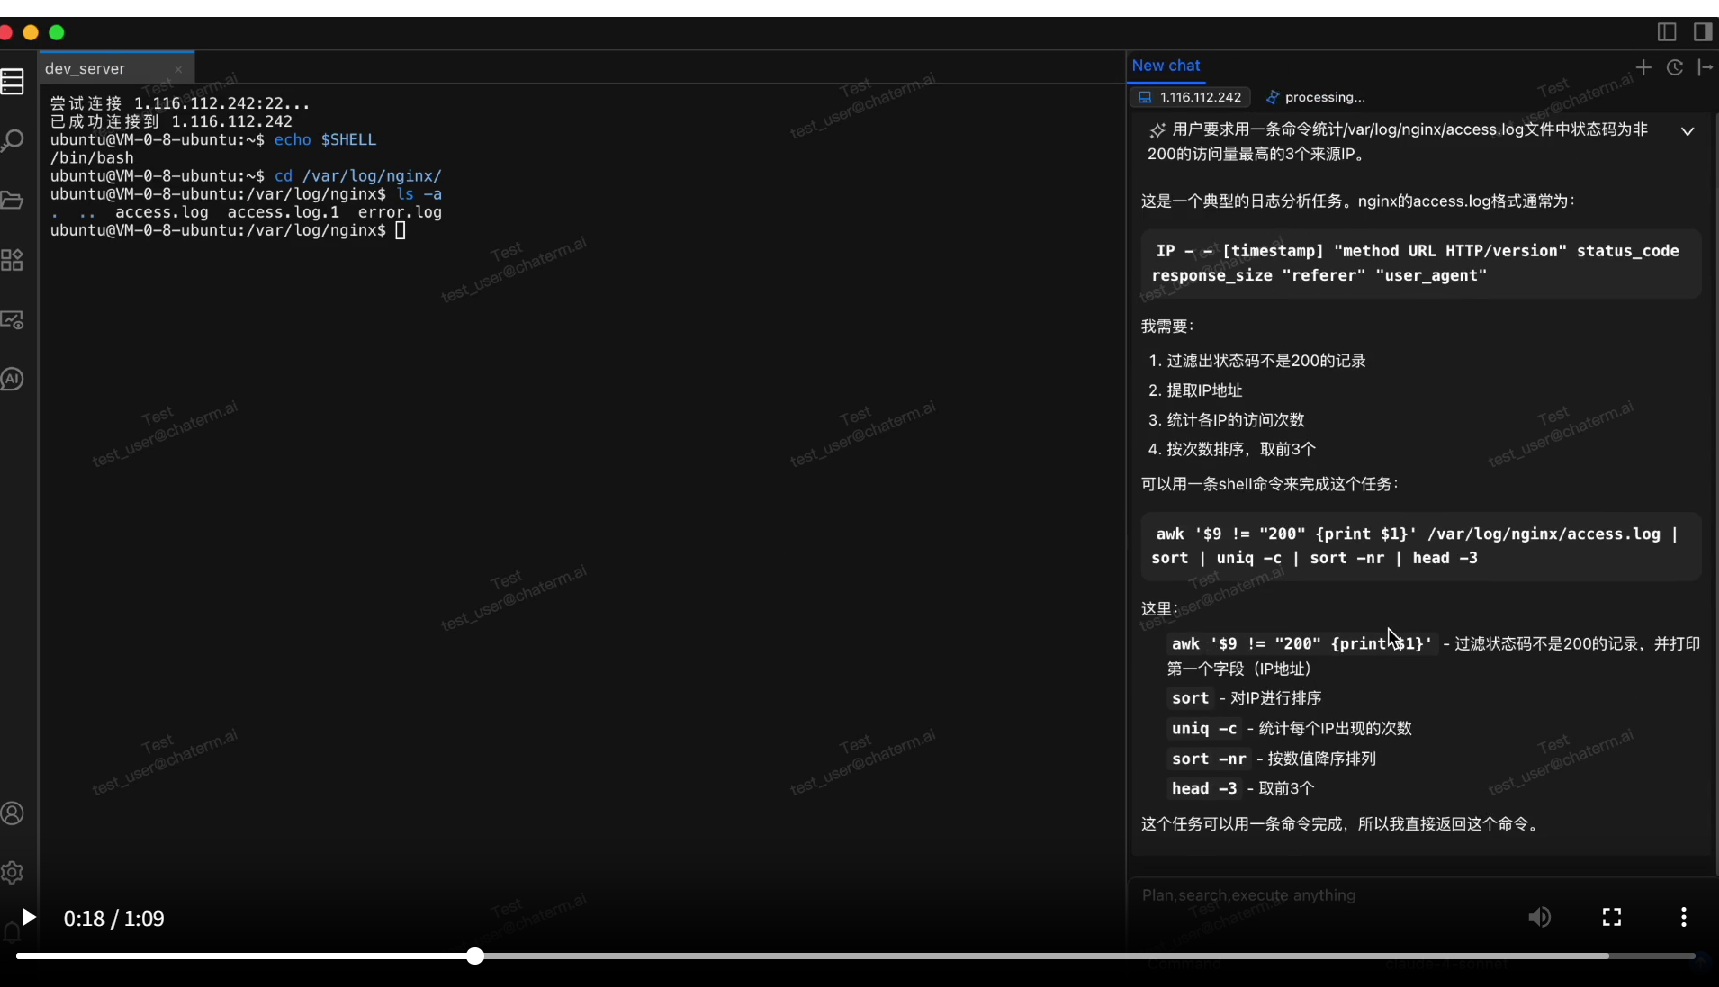The height and width of the screenshot is (987, 1719).
Task: Open the file folder icon in sidebar
Action: click(12, 200)
